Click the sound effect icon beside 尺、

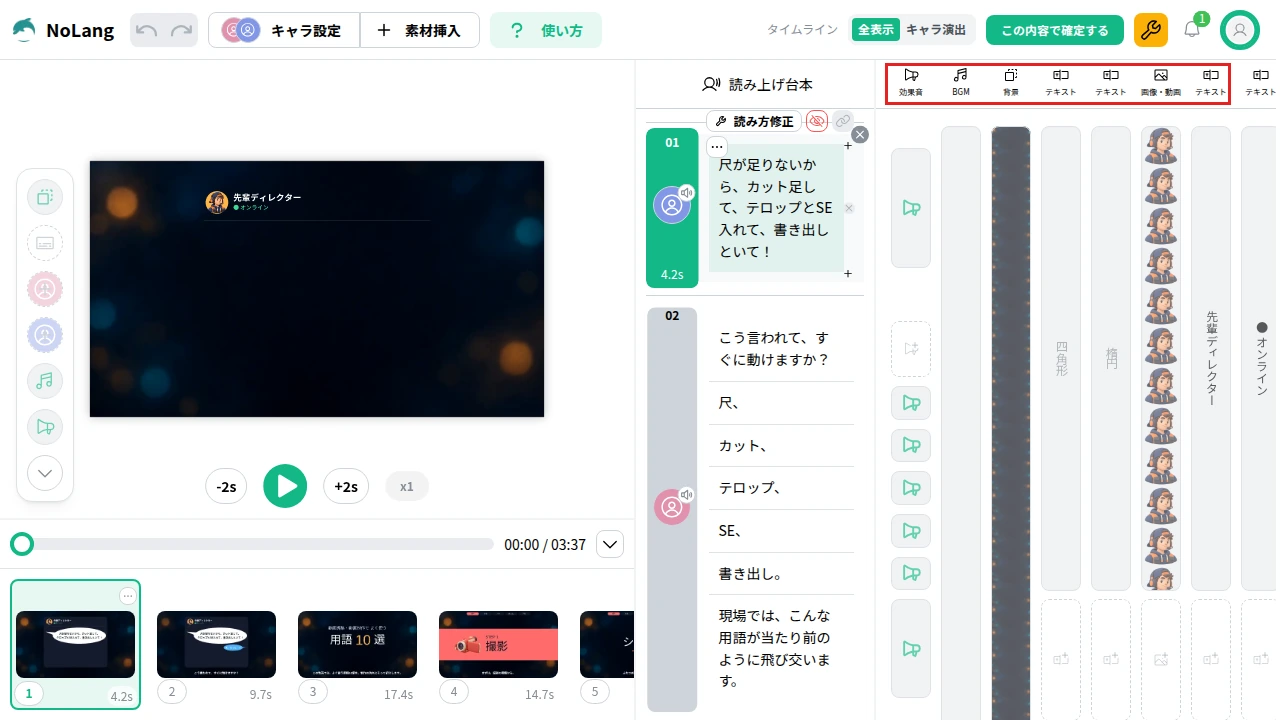911,403
